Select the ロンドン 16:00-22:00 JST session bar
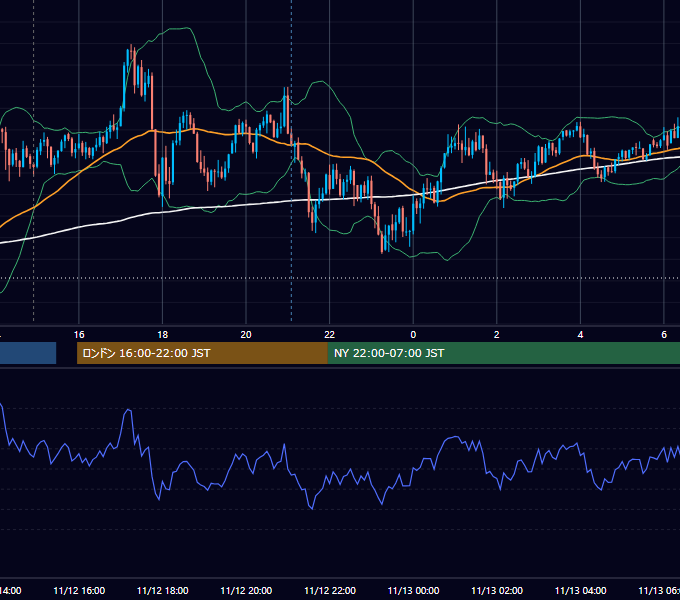 point(202,353)
